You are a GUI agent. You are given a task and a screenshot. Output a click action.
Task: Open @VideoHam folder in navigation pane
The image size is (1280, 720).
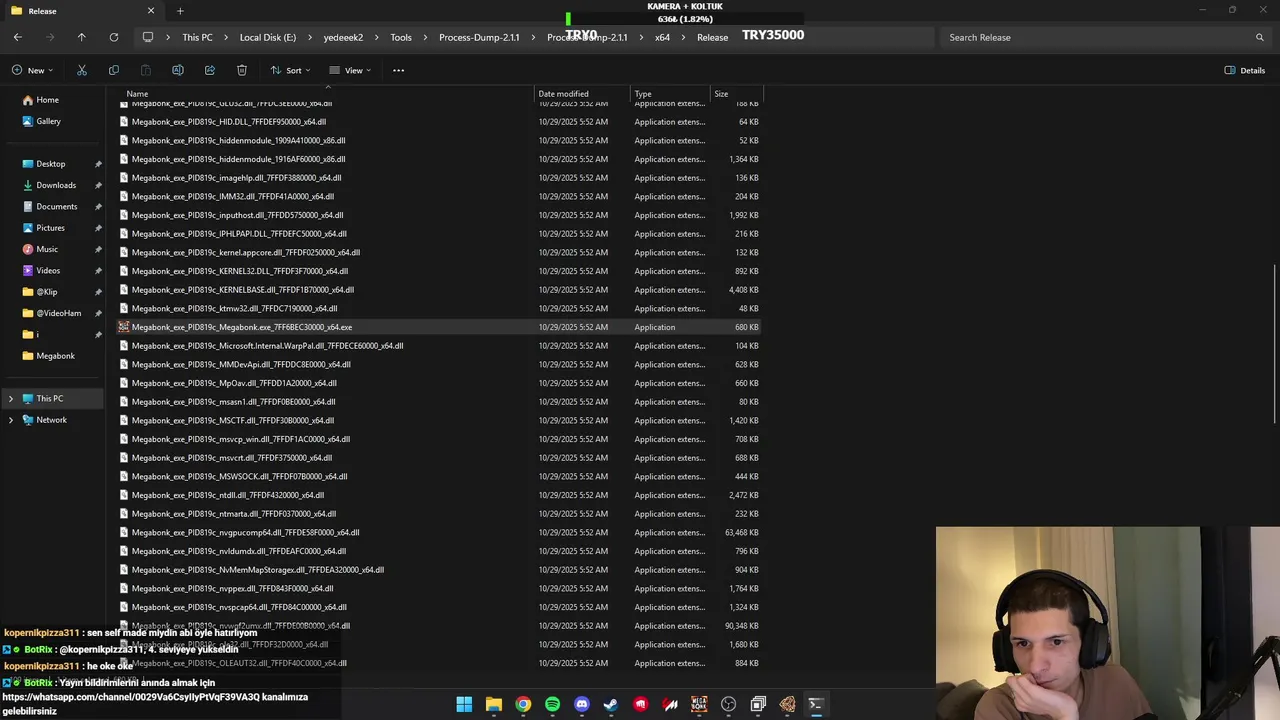pos(58,313)
